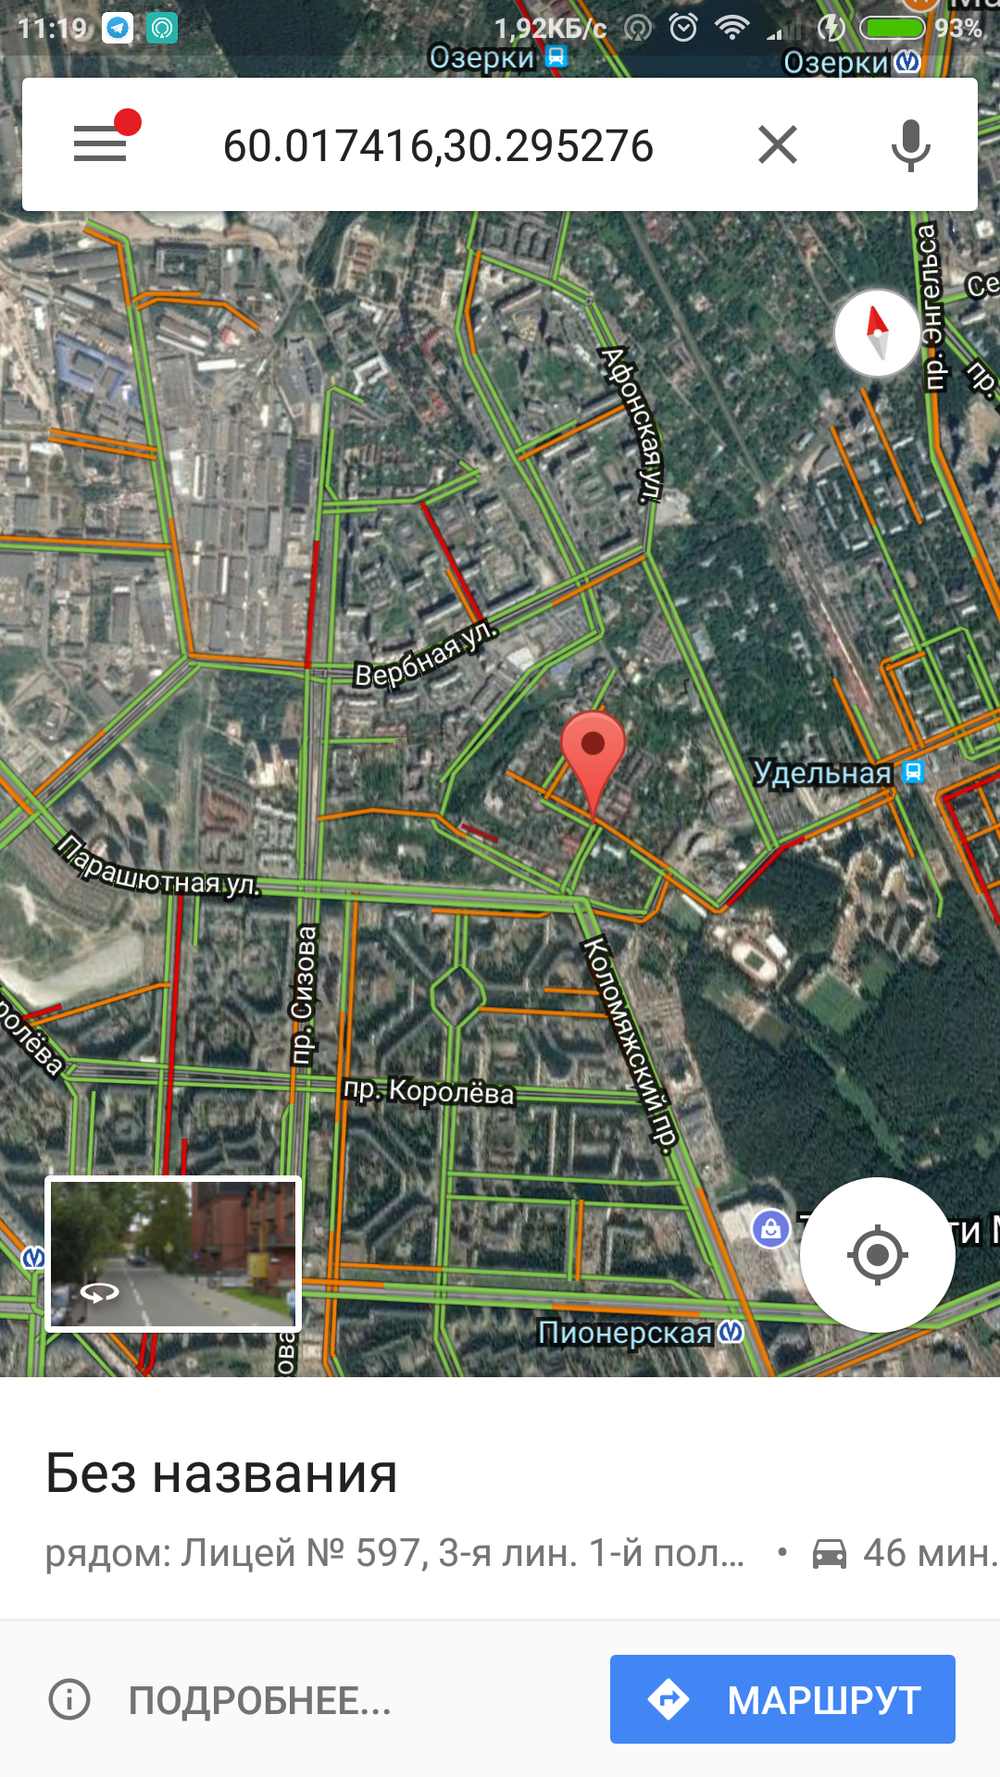Tap the info circle icon
The width and height of the screenshot is (1000, 1777).
point(70,1699)
